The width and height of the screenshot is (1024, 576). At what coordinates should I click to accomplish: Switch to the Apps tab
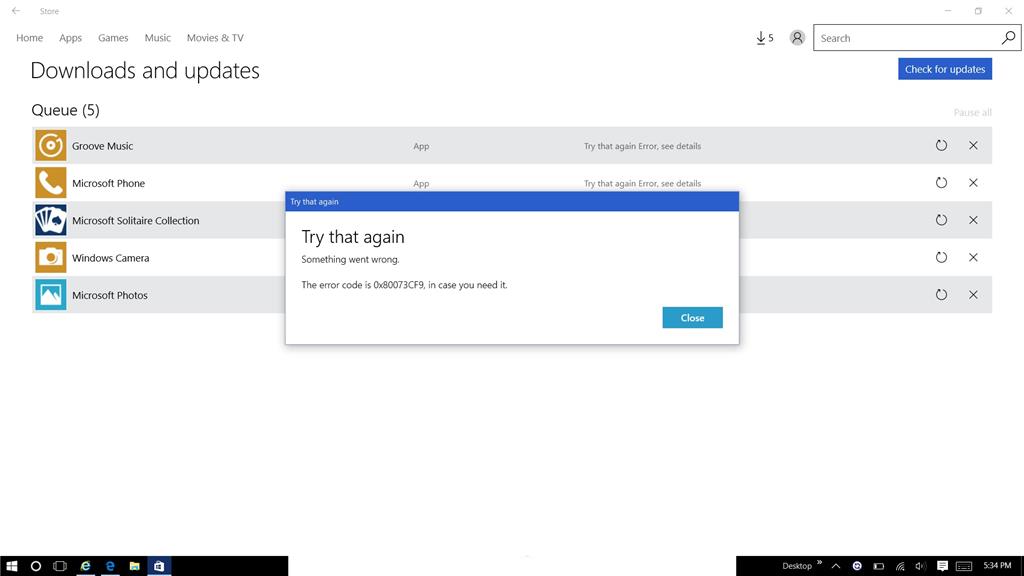coord(71,38)
